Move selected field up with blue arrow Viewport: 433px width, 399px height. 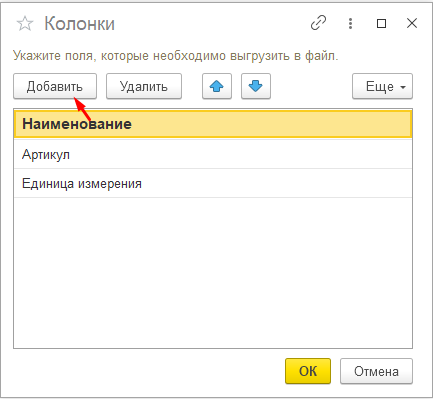217,86
